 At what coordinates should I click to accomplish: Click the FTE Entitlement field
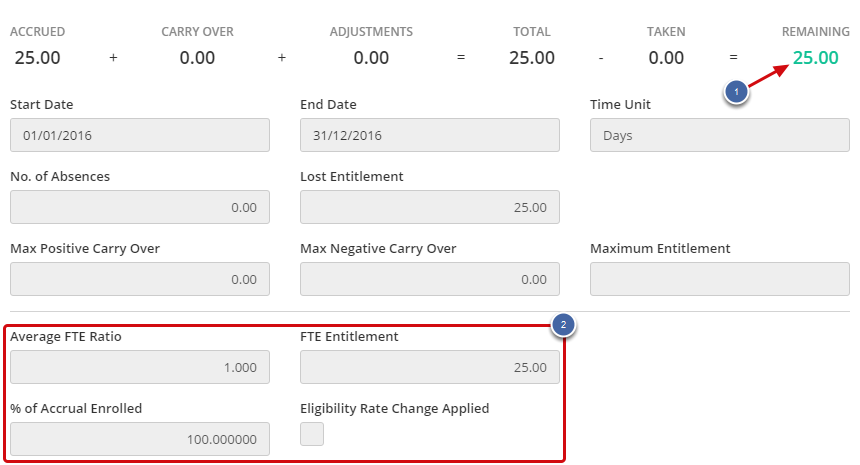[430, 367]
